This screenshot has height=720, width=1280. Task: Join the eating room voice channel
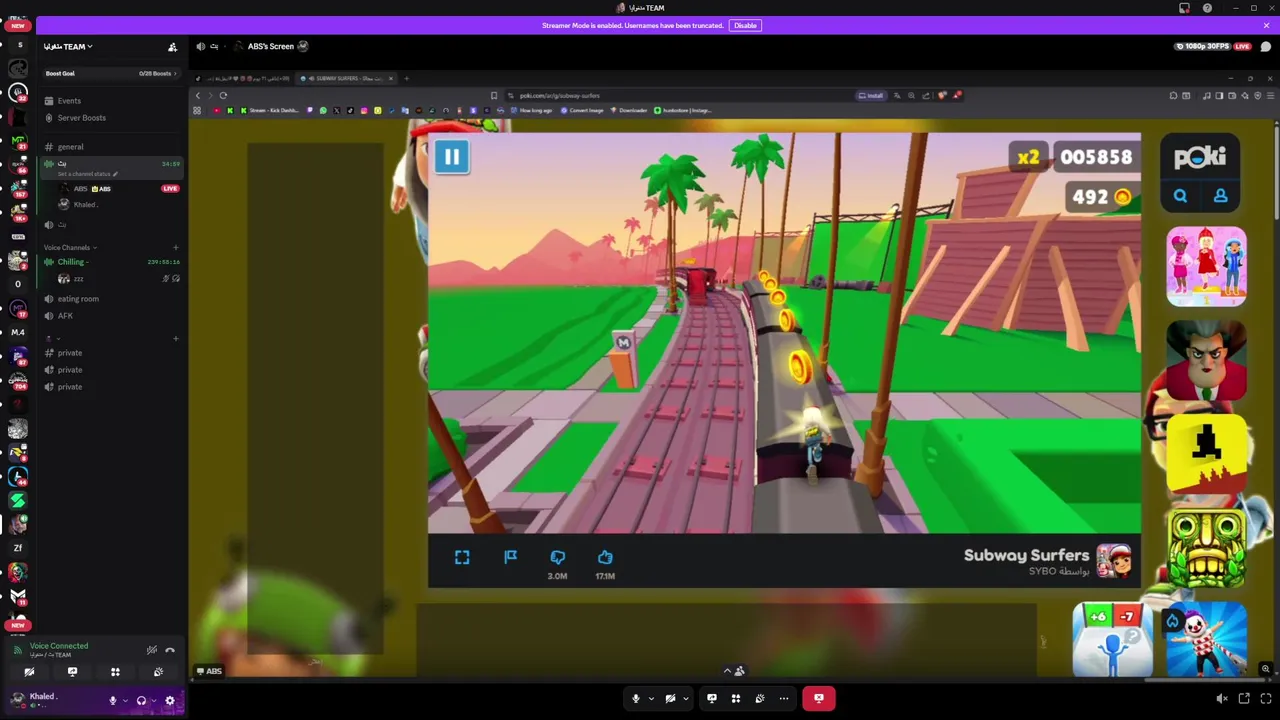[111, 299]
